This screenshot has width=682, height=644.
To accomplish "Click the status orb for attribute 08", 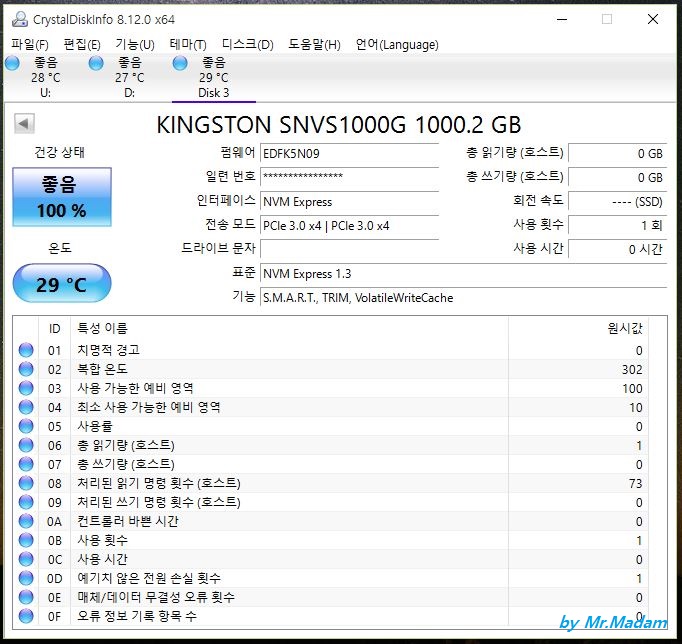I will coord(26,483).
